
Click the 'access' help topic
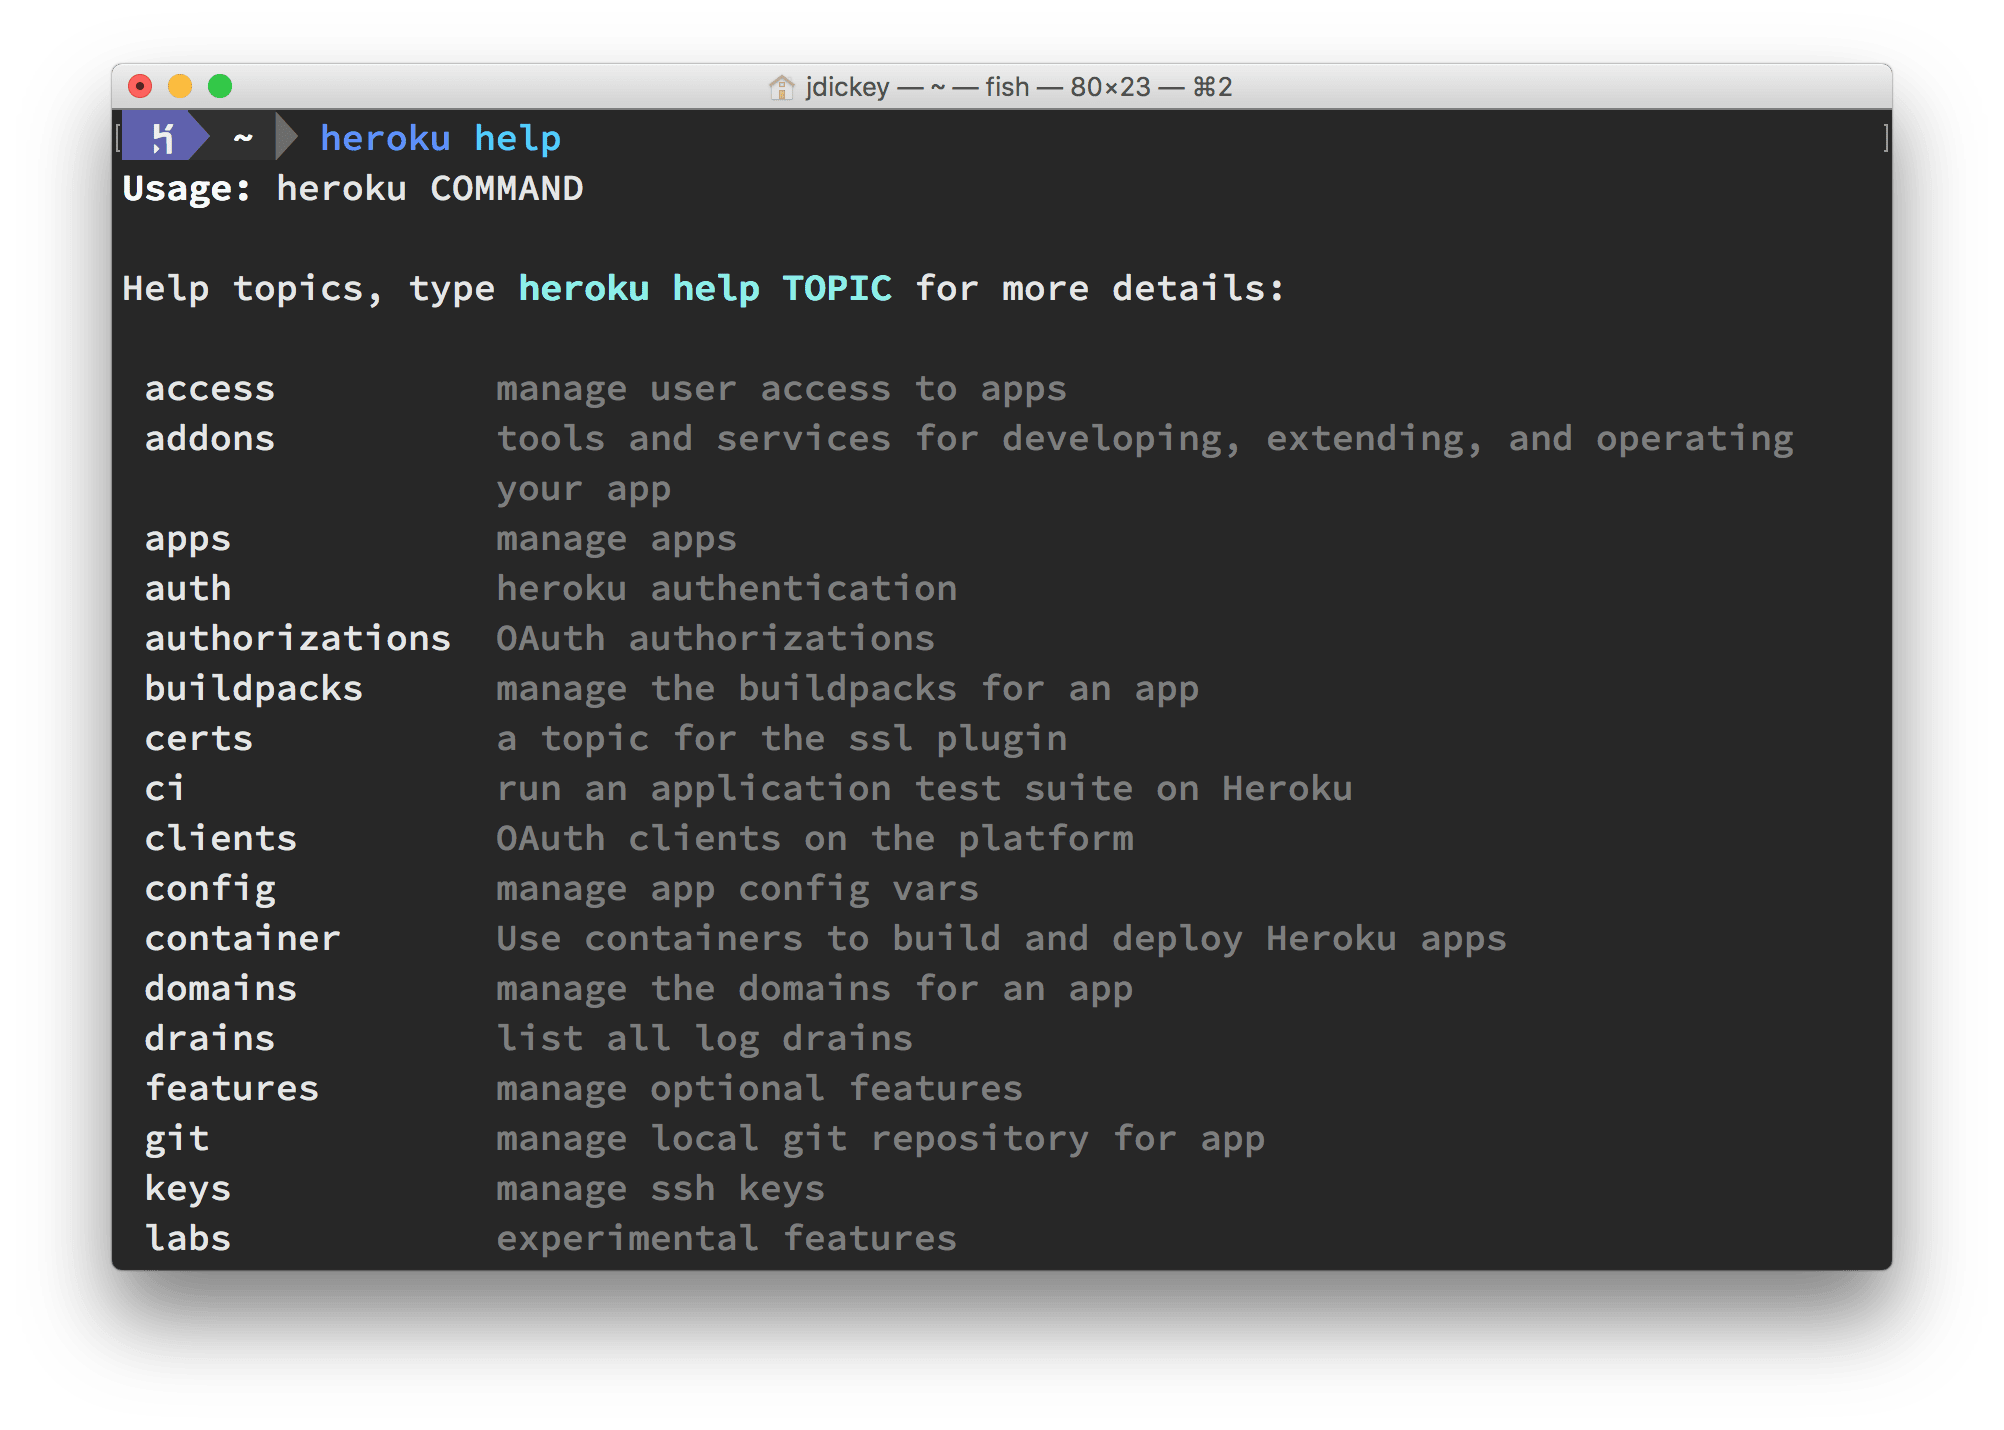coord(209,388)
